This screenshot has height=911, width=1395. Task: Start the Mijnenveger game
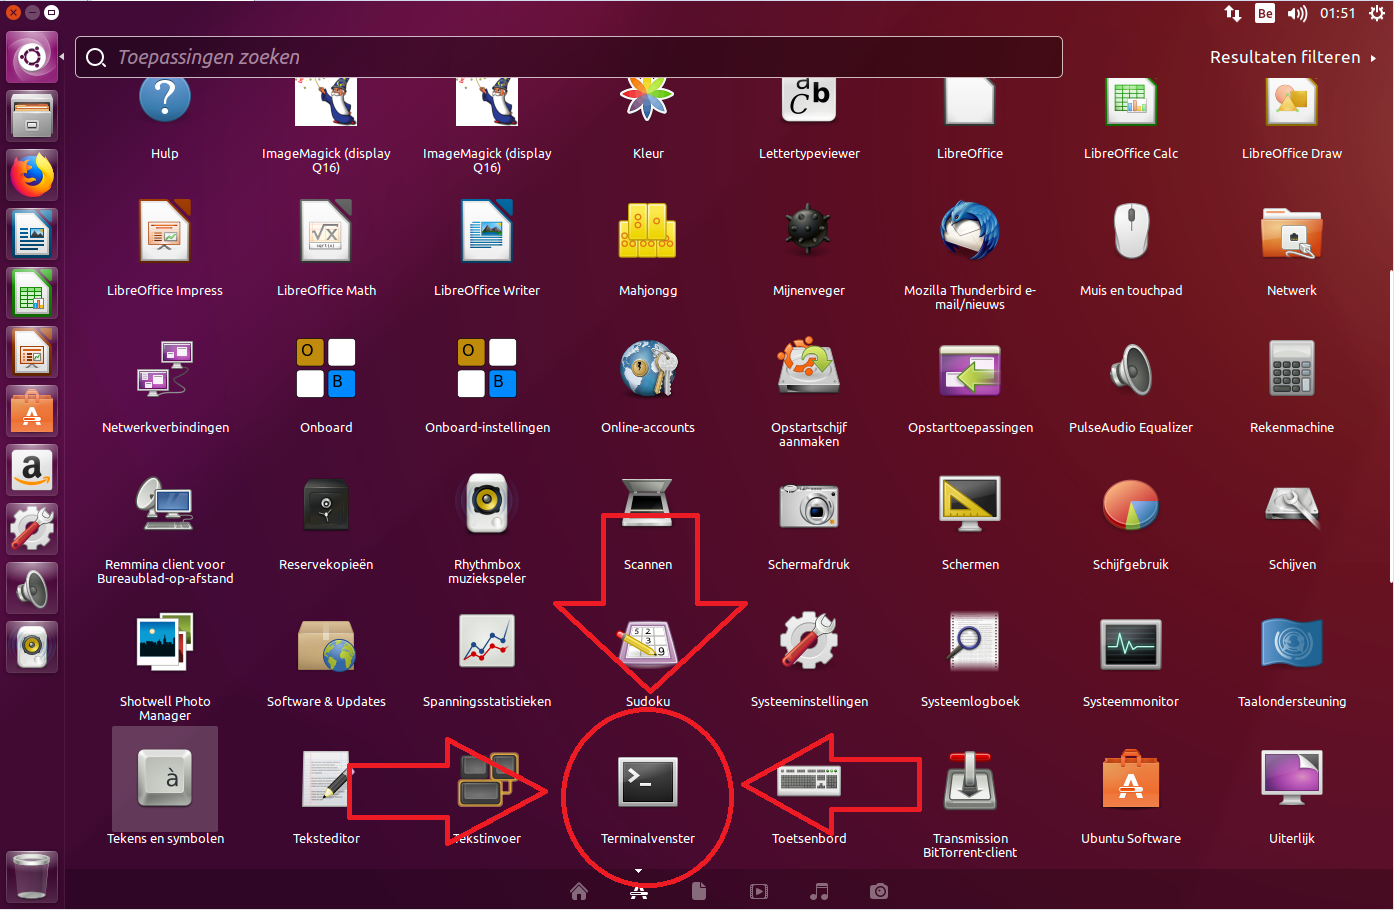pos(809,231)
